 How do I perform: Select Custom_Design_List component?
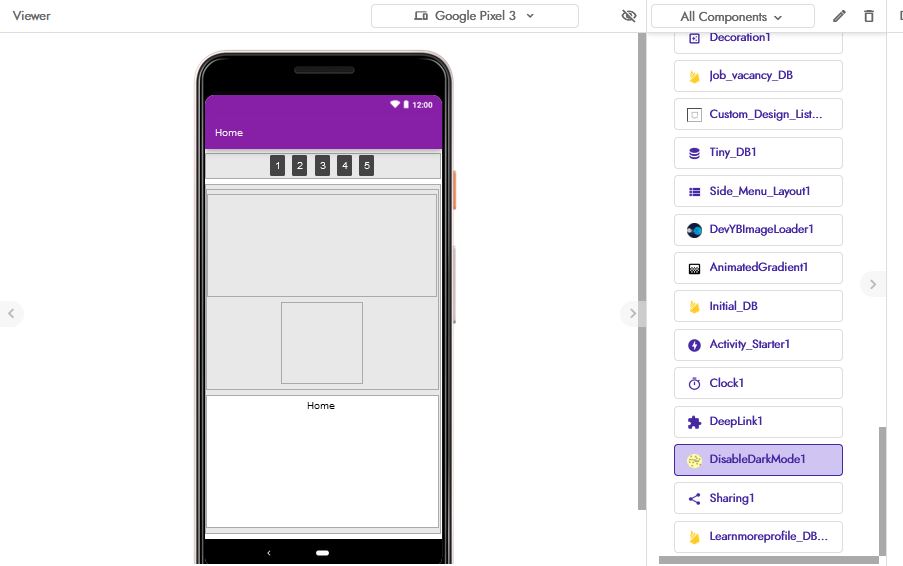[758, 114]
